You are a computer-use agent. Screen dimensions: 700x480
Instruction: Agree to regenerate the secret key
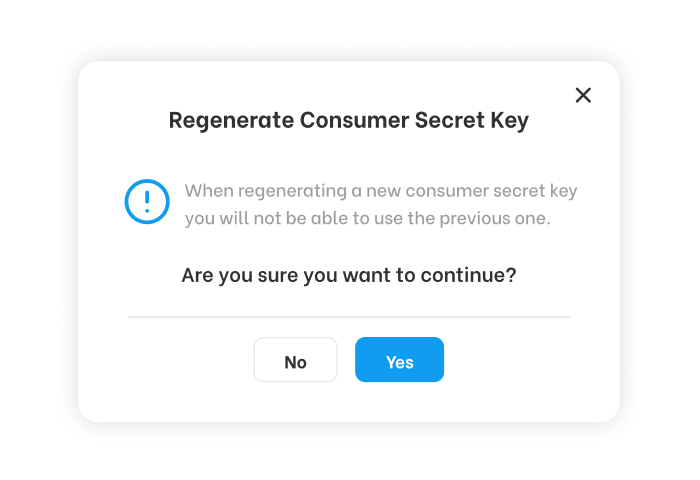pos(400,359)
